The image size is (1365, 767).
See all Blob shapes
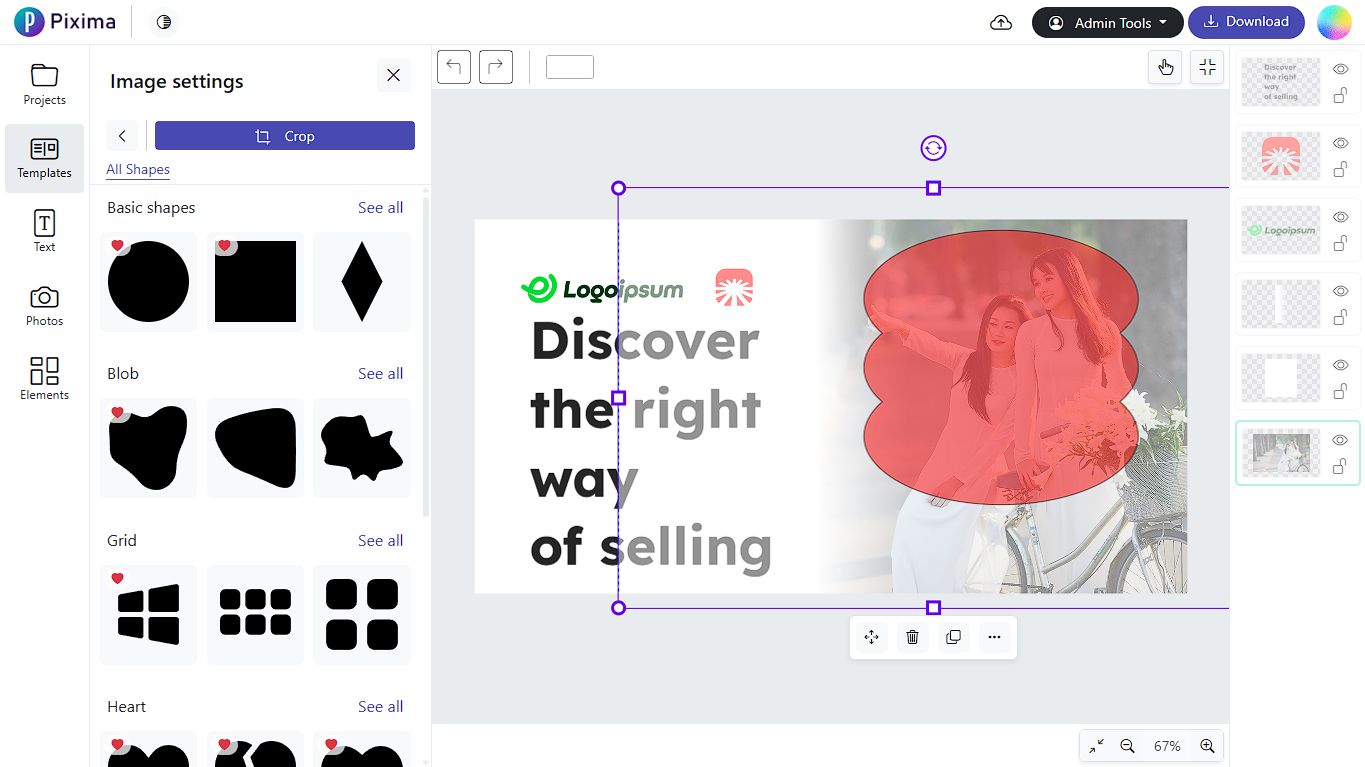coord(381,374)
